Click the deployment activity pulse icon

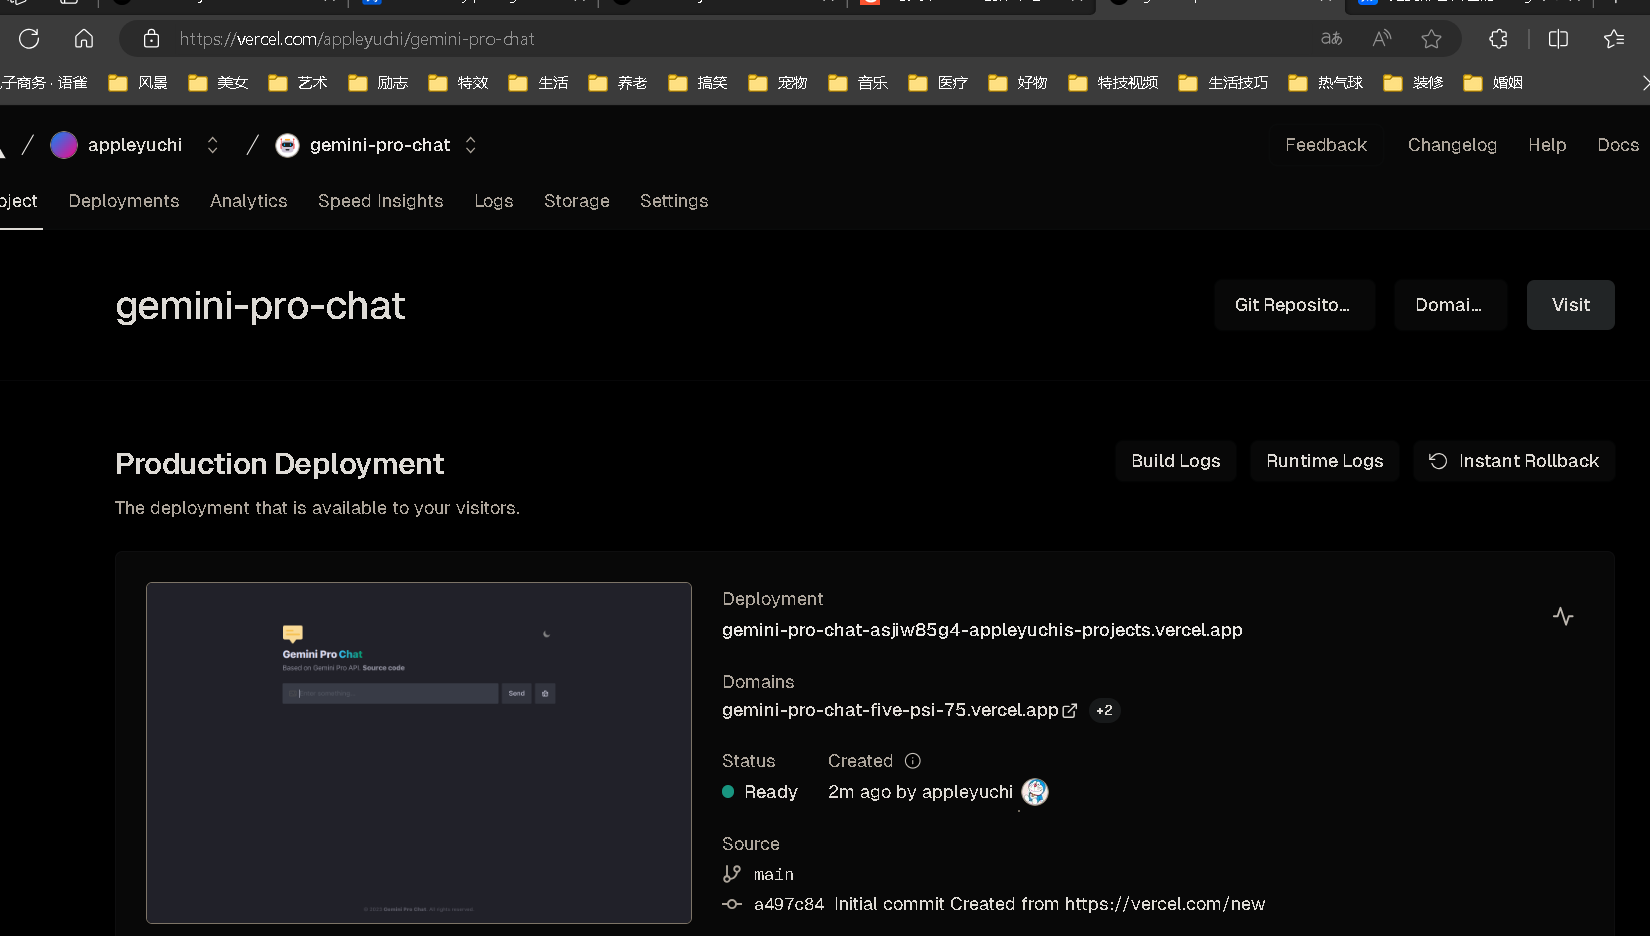pos(1563,616)
